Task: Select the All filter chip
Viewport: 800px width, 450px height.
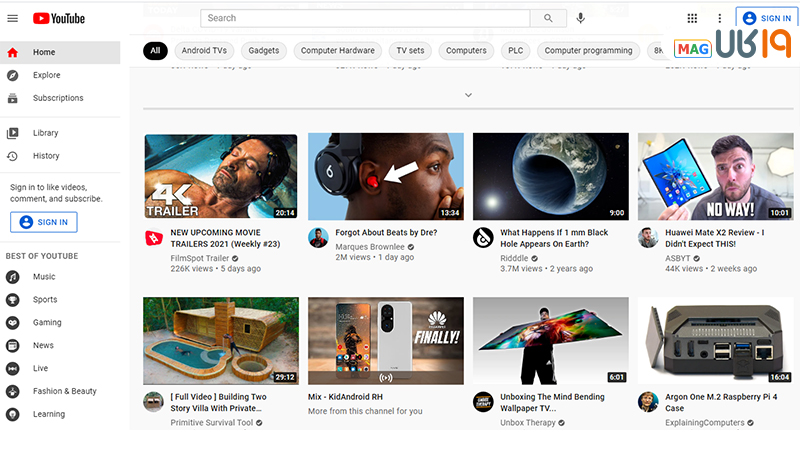Action: 155,50
